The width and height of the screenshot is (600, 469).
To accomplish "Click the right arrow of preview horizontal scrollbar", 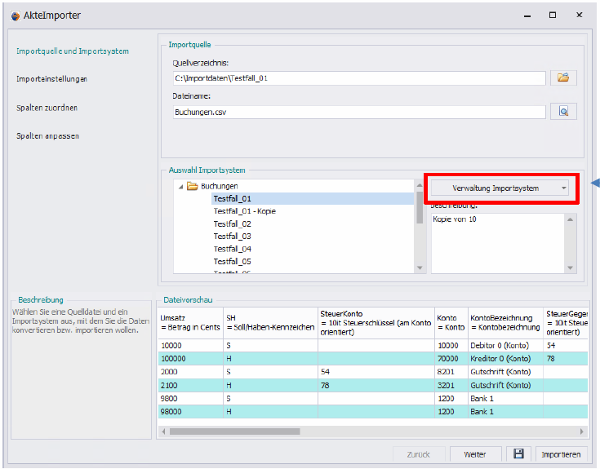I will (581, 432).
